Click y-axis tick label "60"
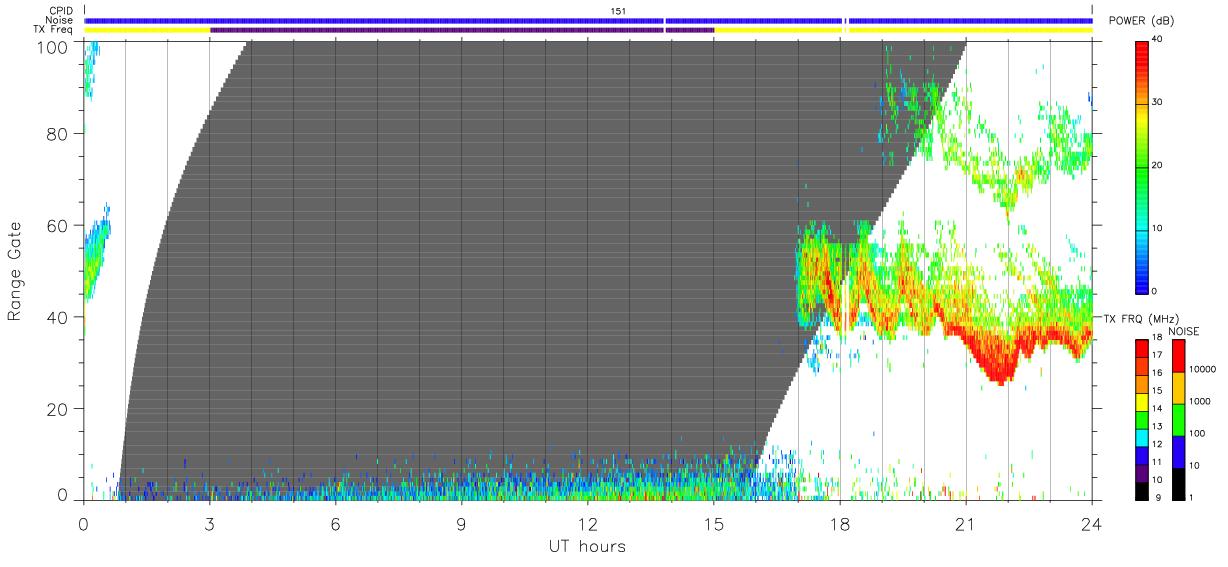Image resolution: width=1228 pixels, height=567 pixels. tap(59, 225)
